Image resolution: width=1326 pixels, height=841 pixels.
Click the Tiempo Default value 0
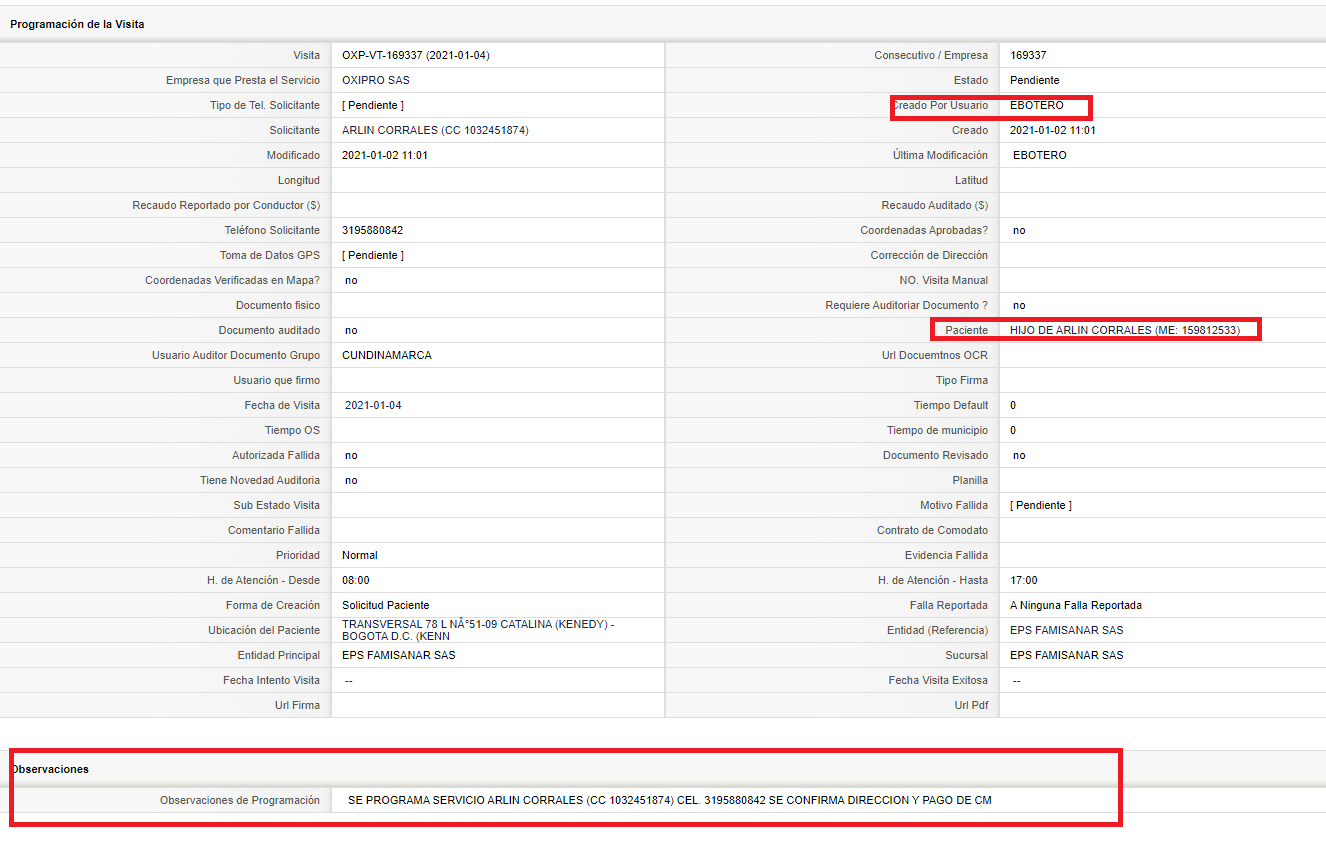[1013, 405]
